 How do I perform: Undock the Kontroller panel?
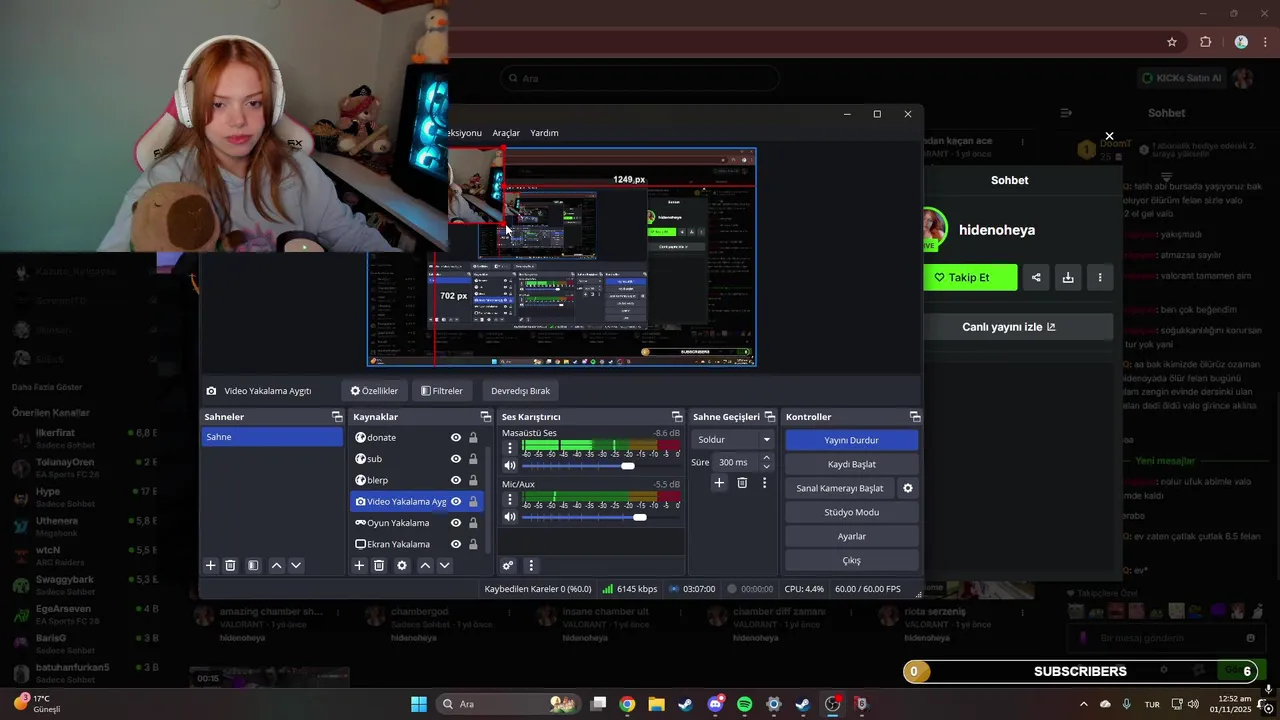[915, 417]
